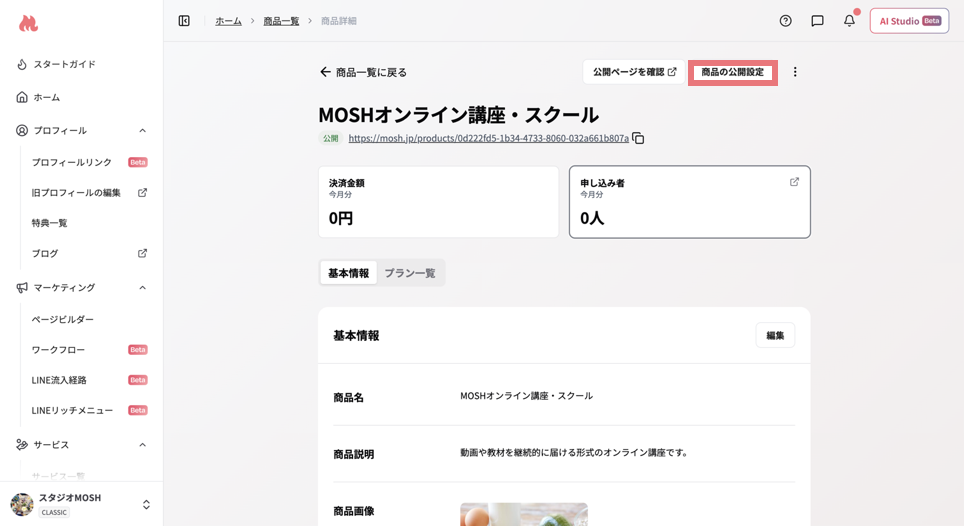Open the mosh.jp product URL link

pos(488,138)
